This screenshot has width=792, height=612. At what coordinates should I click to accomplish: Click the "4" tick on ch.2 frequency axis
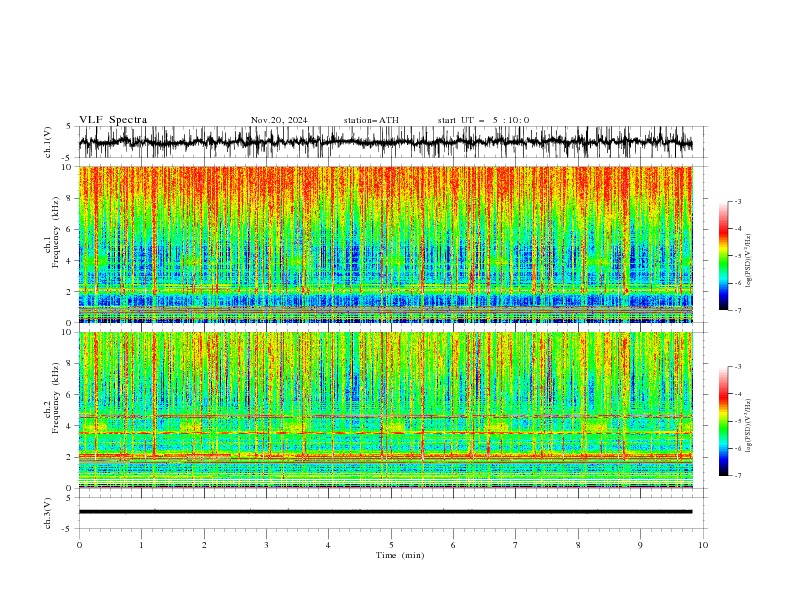[70, 426]
